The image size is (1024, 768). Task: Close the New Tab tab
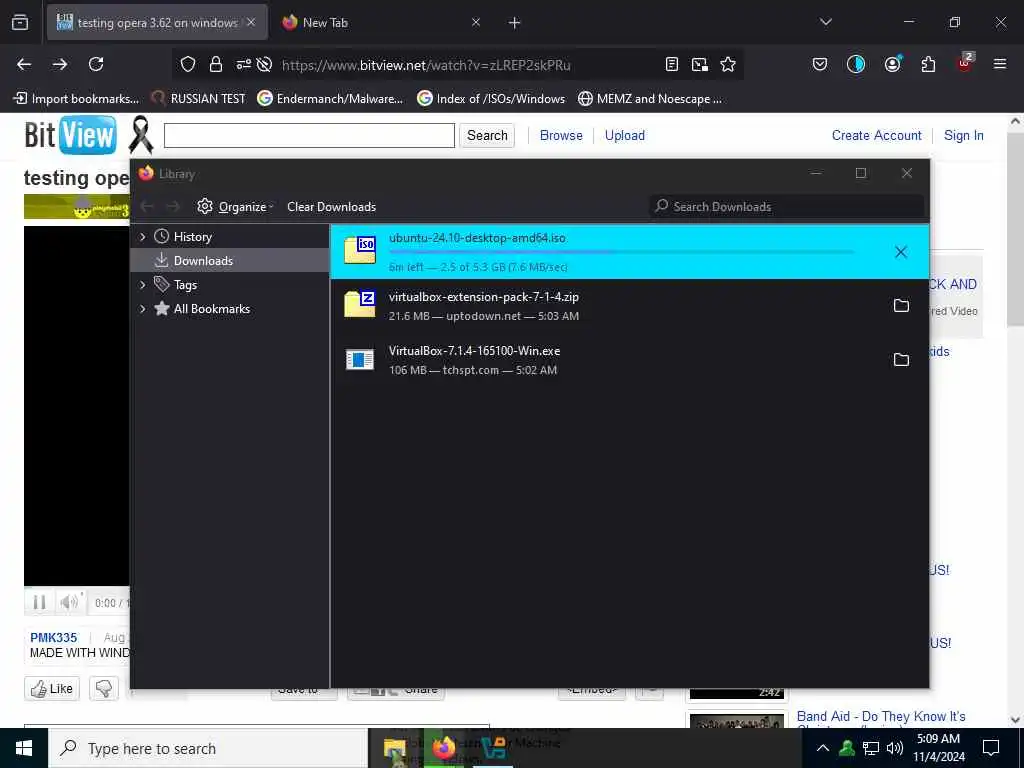pos(476,22)
